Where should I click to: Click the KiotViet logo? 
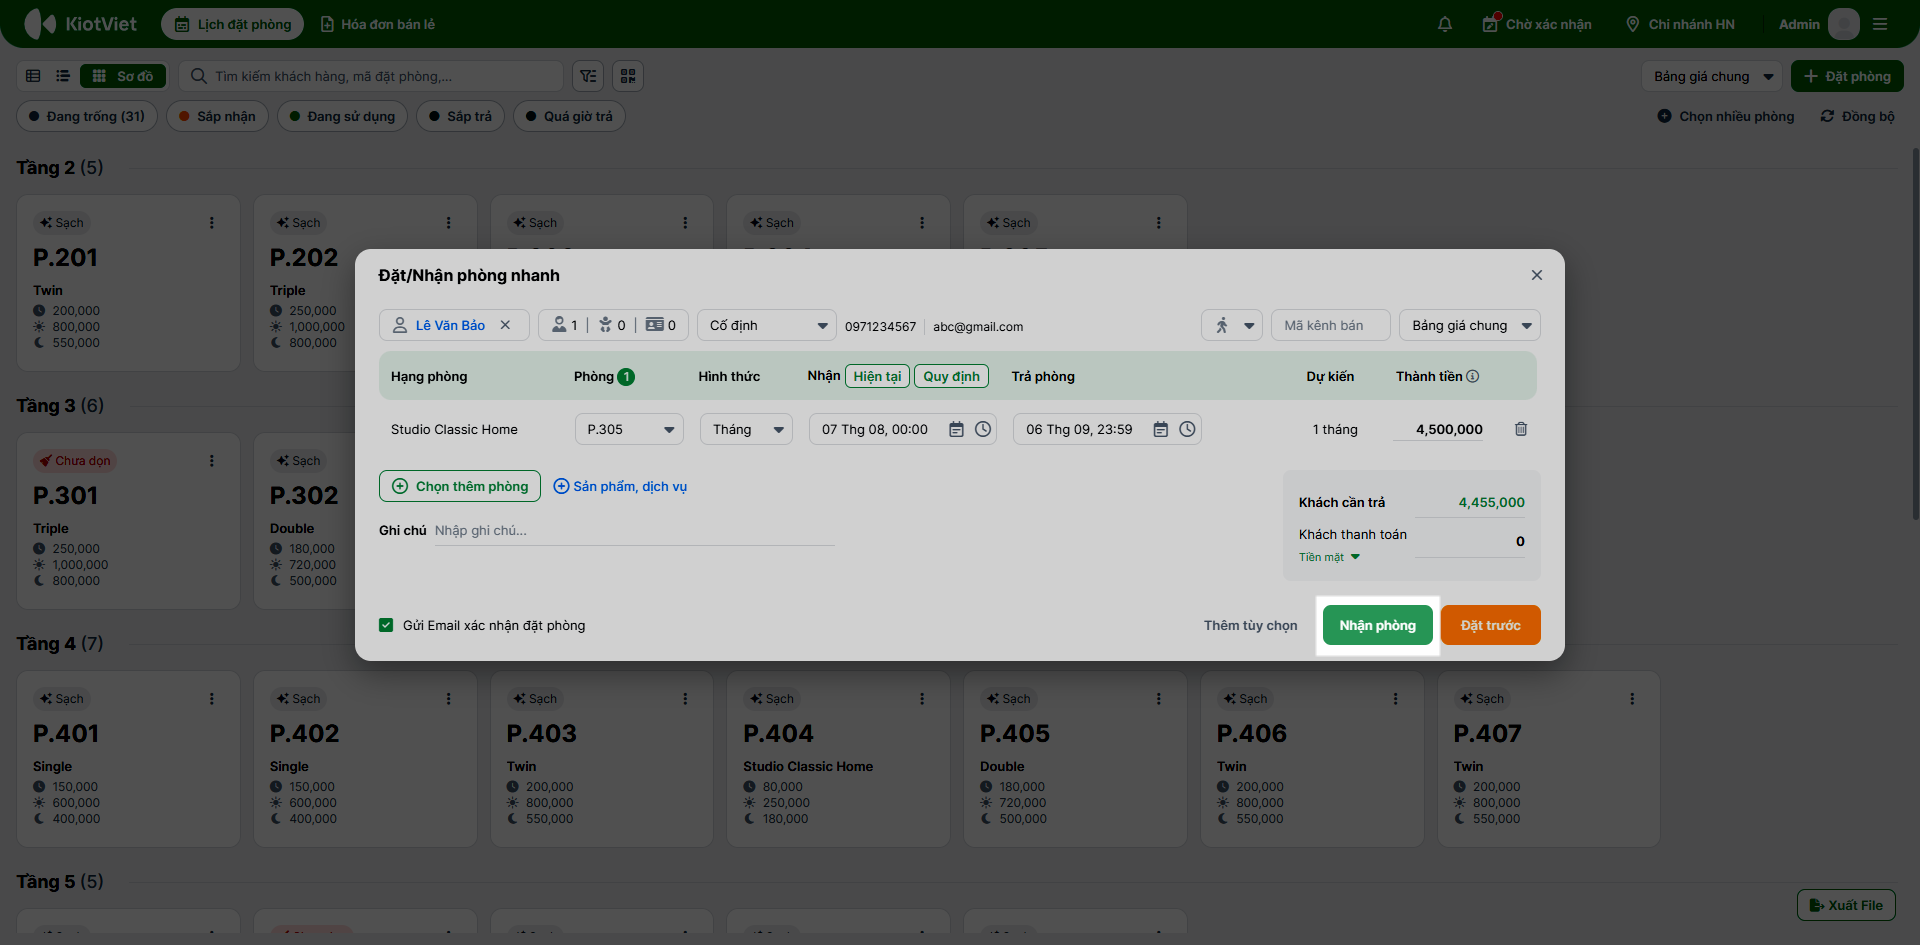click(x=80, y=24)
